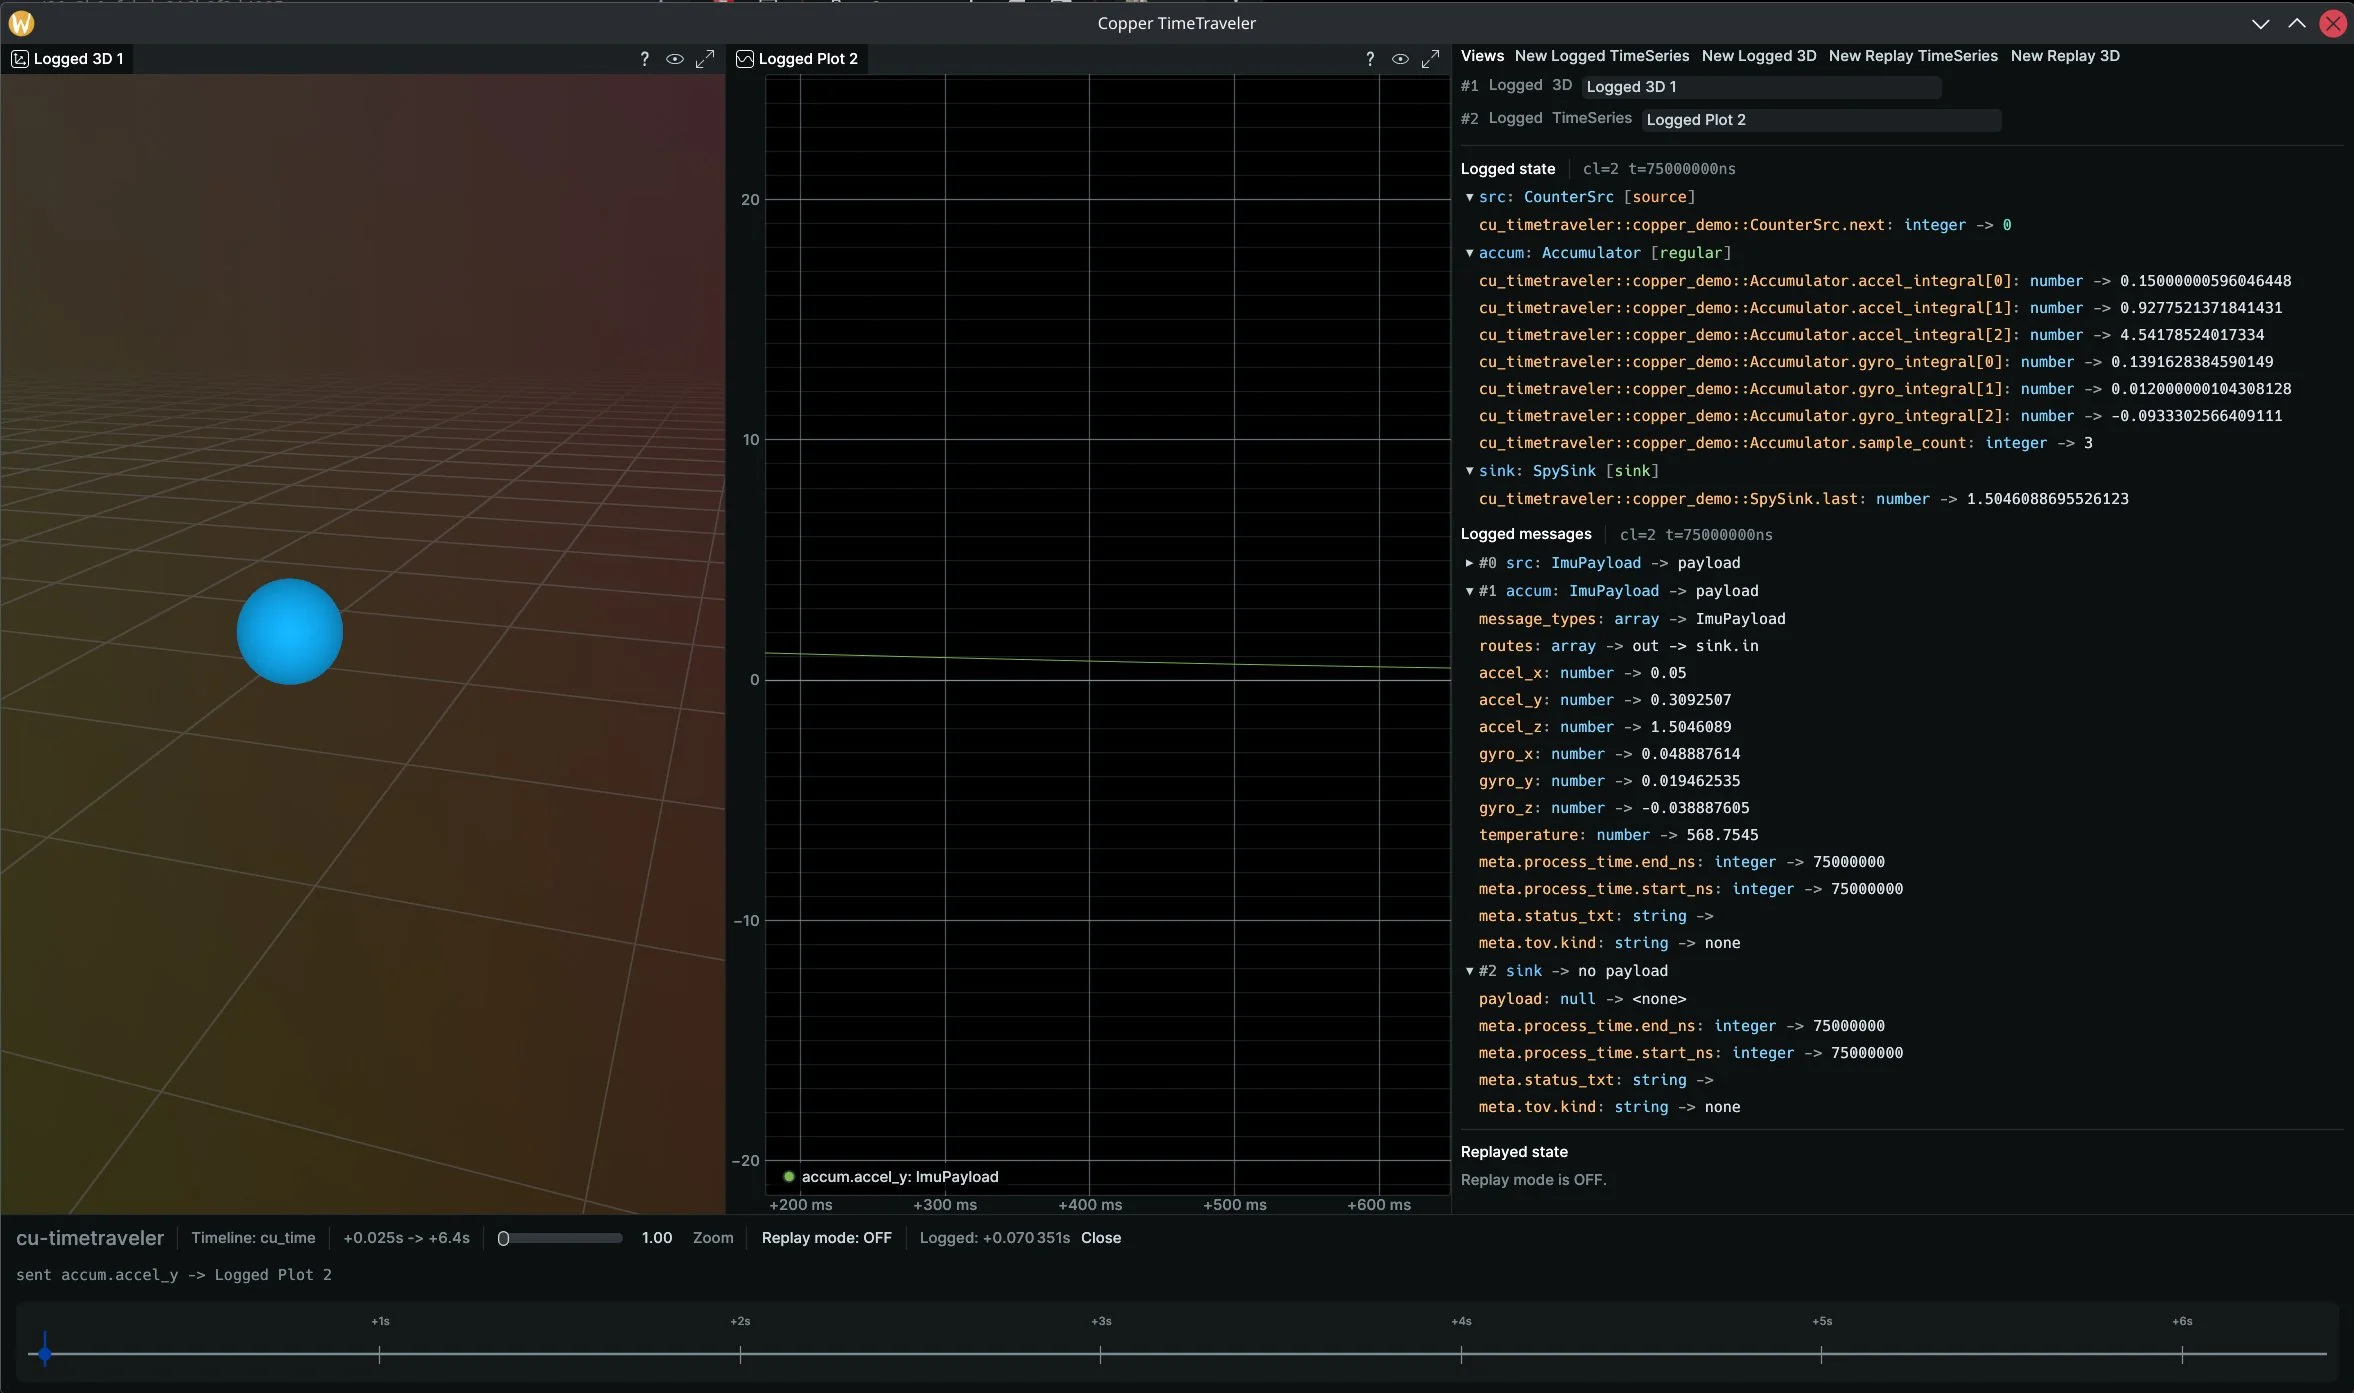The image size is (2354, 1393).
Task: Toggle visibility eye of Logged Plot 2
Action: click(1400, 59)
